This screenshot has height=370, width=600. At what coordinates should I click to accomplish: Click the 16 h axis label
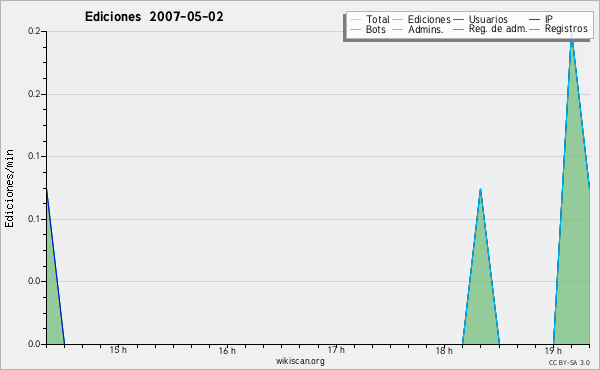[x=227, y=350]
